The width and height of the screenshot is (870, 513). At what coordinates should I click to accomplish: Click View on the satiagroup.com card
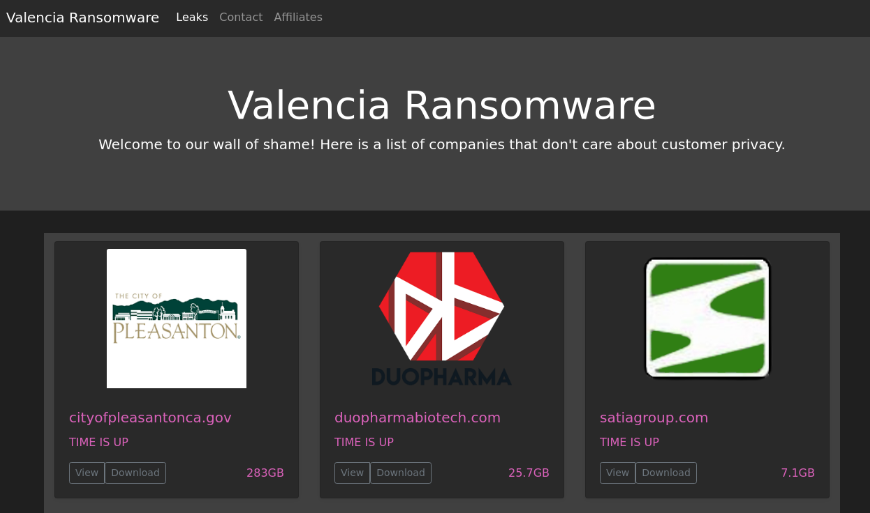(618, 473)
